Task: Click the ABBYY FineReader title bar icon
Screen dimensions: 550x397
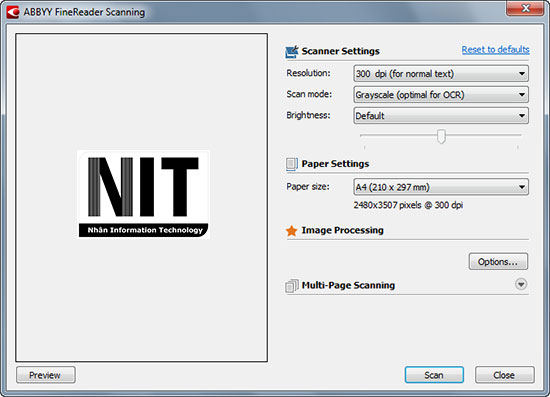Action: pos(13,12)
